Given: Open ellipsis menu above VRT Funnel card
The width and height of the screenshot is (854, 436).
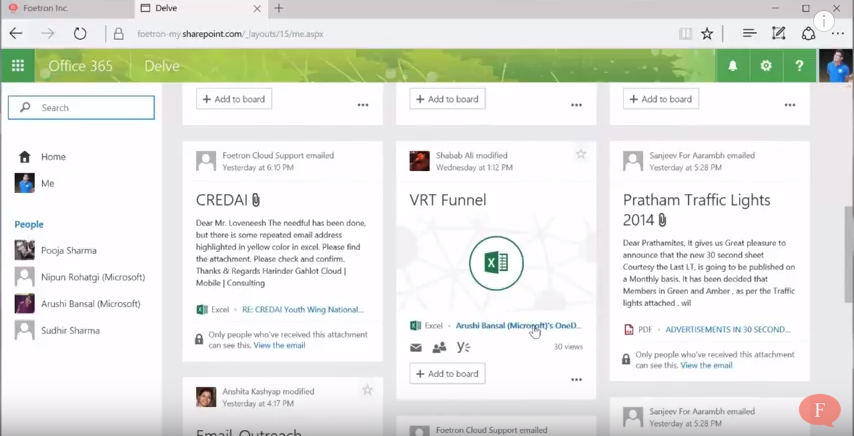Looking at the screenshot, I should point(576,105).
